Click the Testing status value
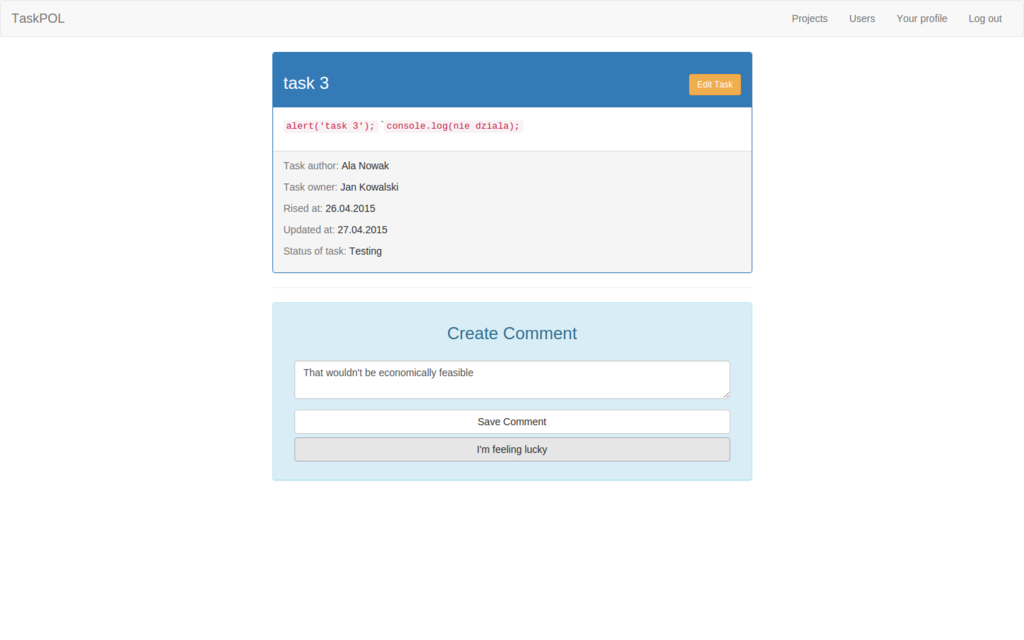1024x640 pixels. [365, 251]
